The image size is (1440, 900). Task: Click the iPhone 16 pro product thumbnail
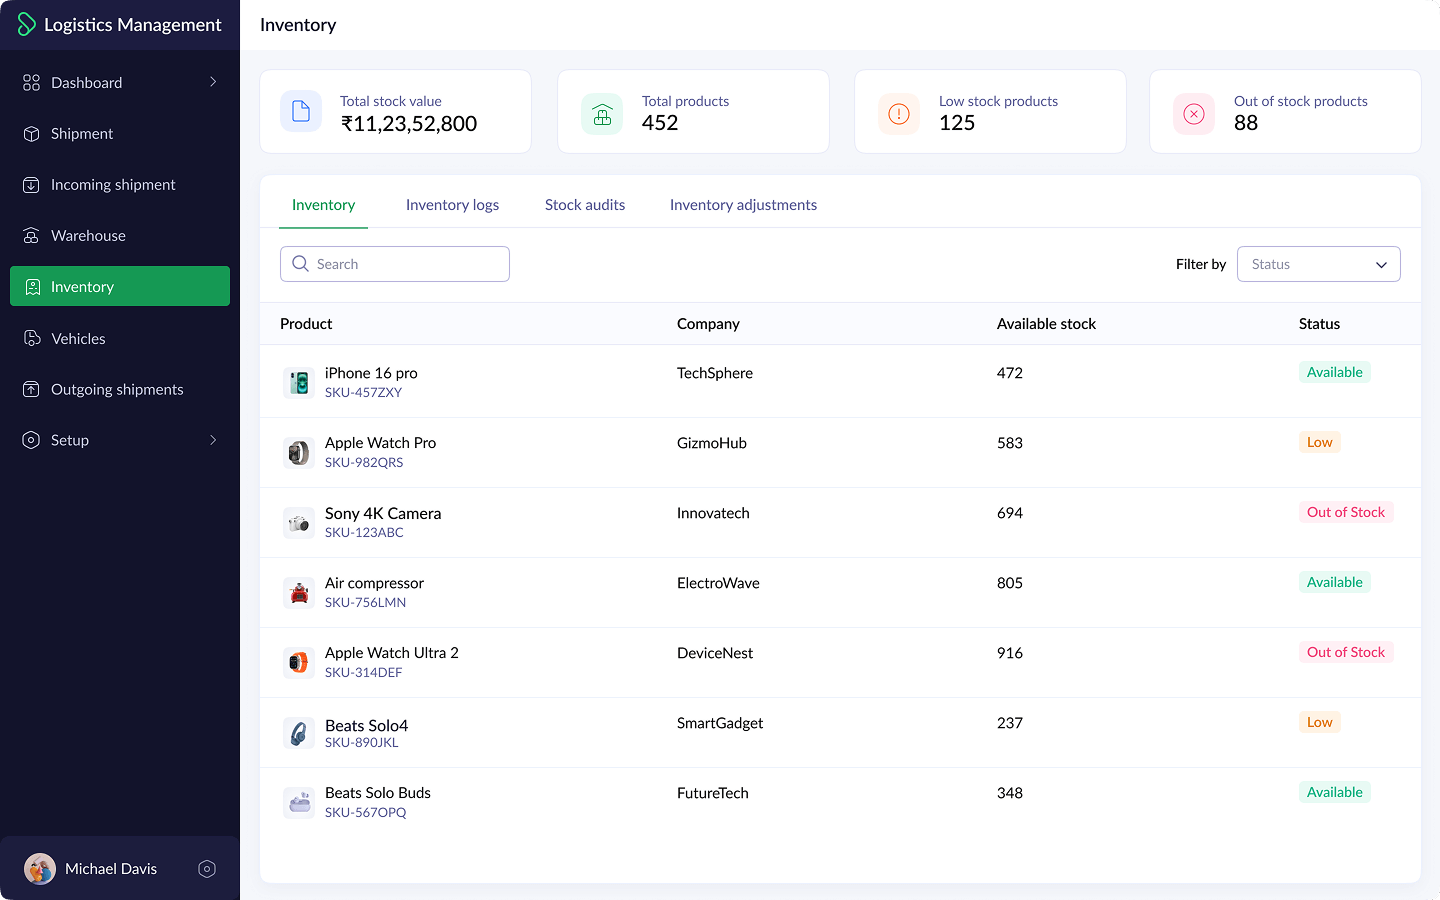pos(299,382)
